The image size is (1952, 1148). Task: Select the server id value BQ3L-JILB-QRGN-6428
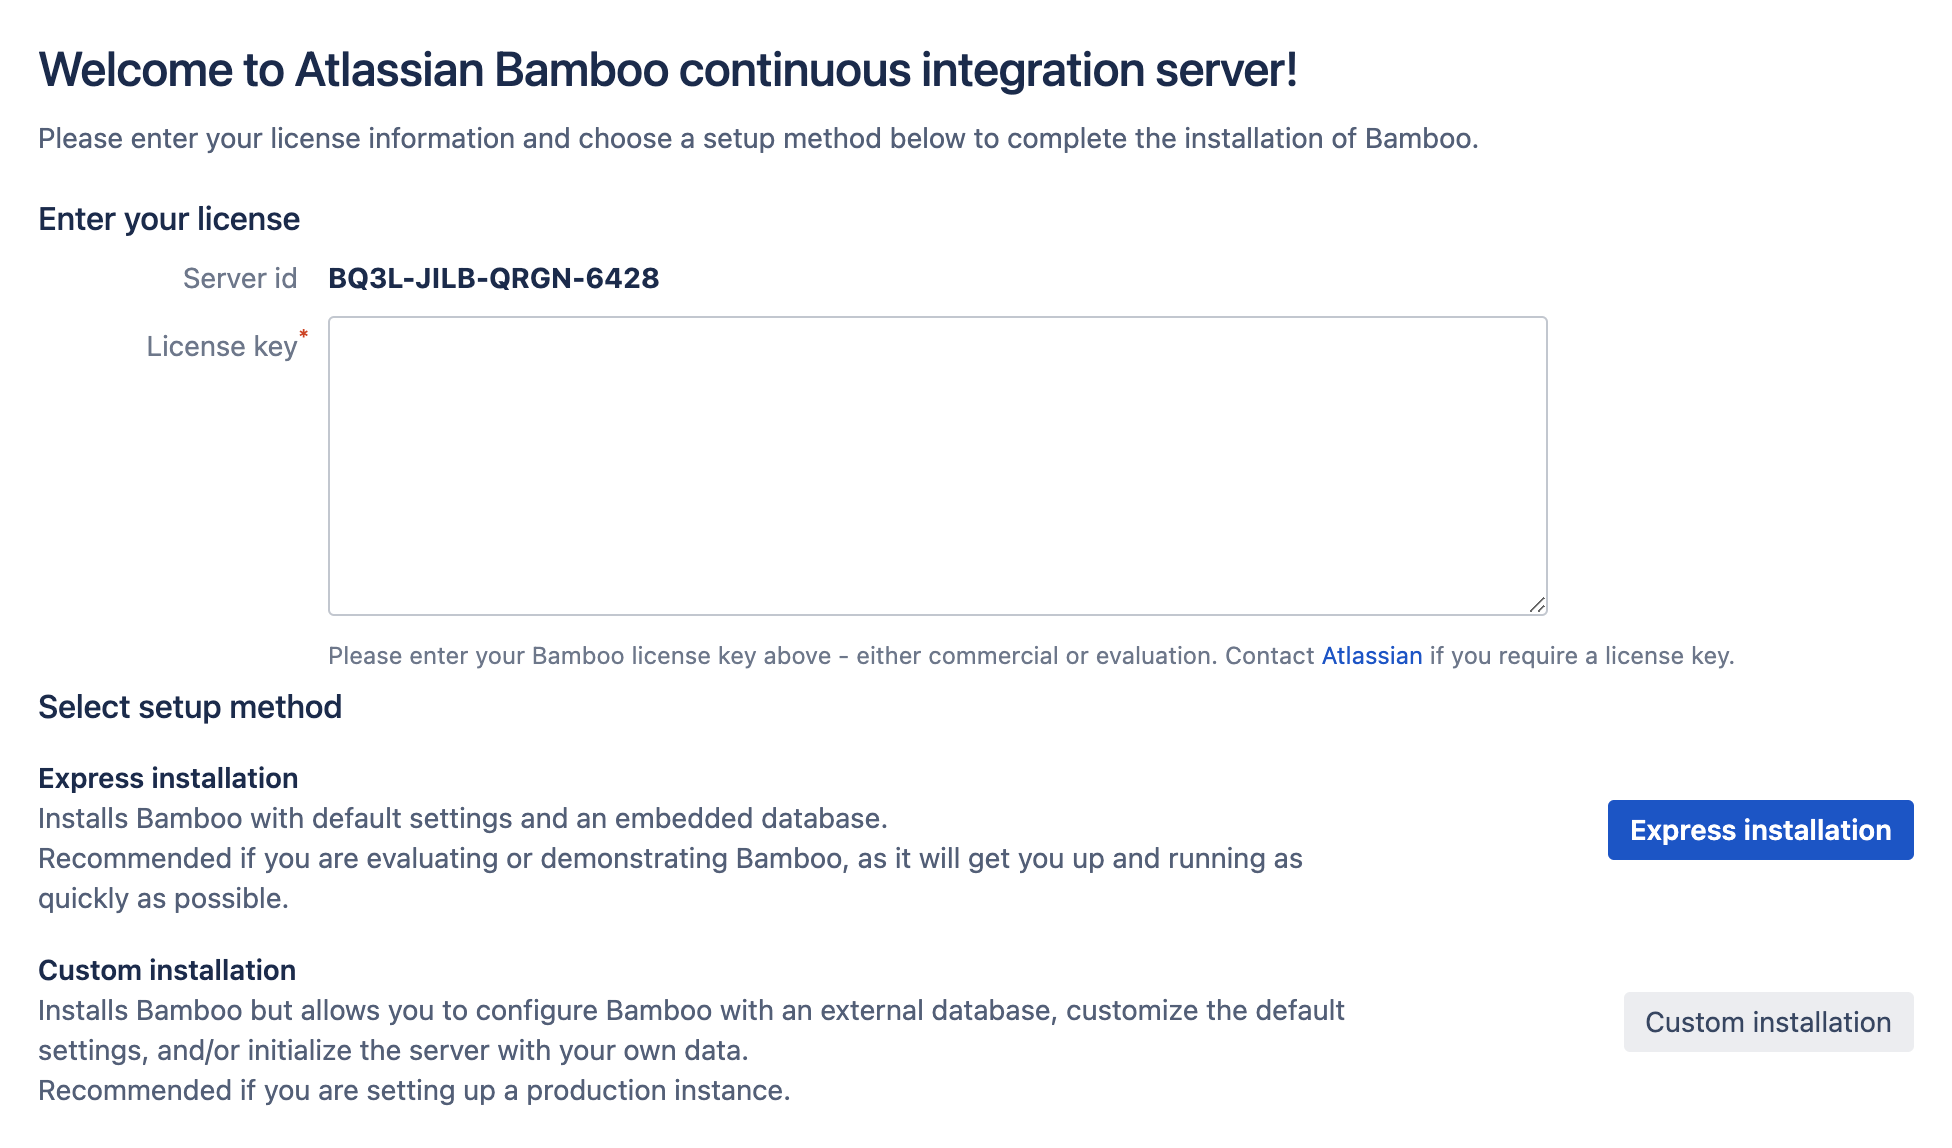[x=493, y=278]
